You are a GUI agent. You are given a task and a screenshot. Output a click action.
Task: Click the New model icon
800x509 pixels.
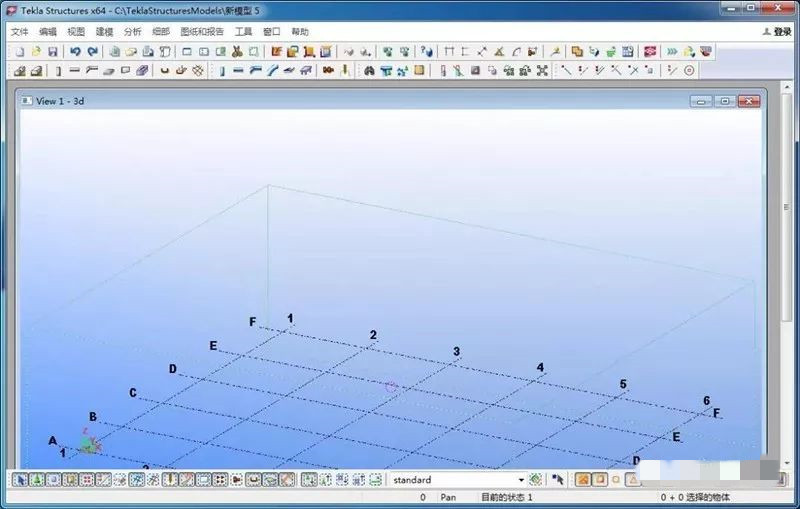[x=19, y=52]
